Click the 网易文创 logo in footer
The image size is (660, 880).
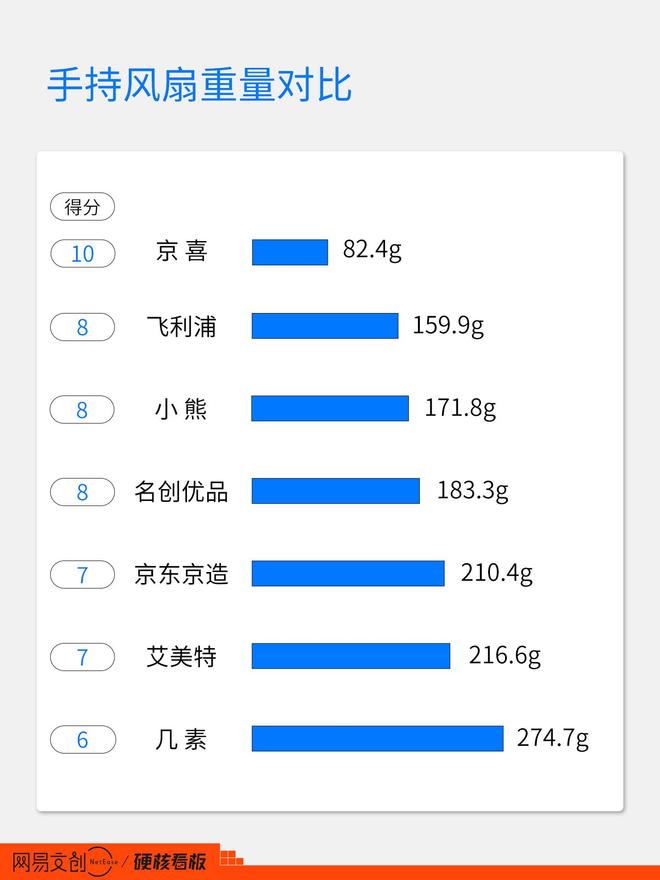pos(50,862)
